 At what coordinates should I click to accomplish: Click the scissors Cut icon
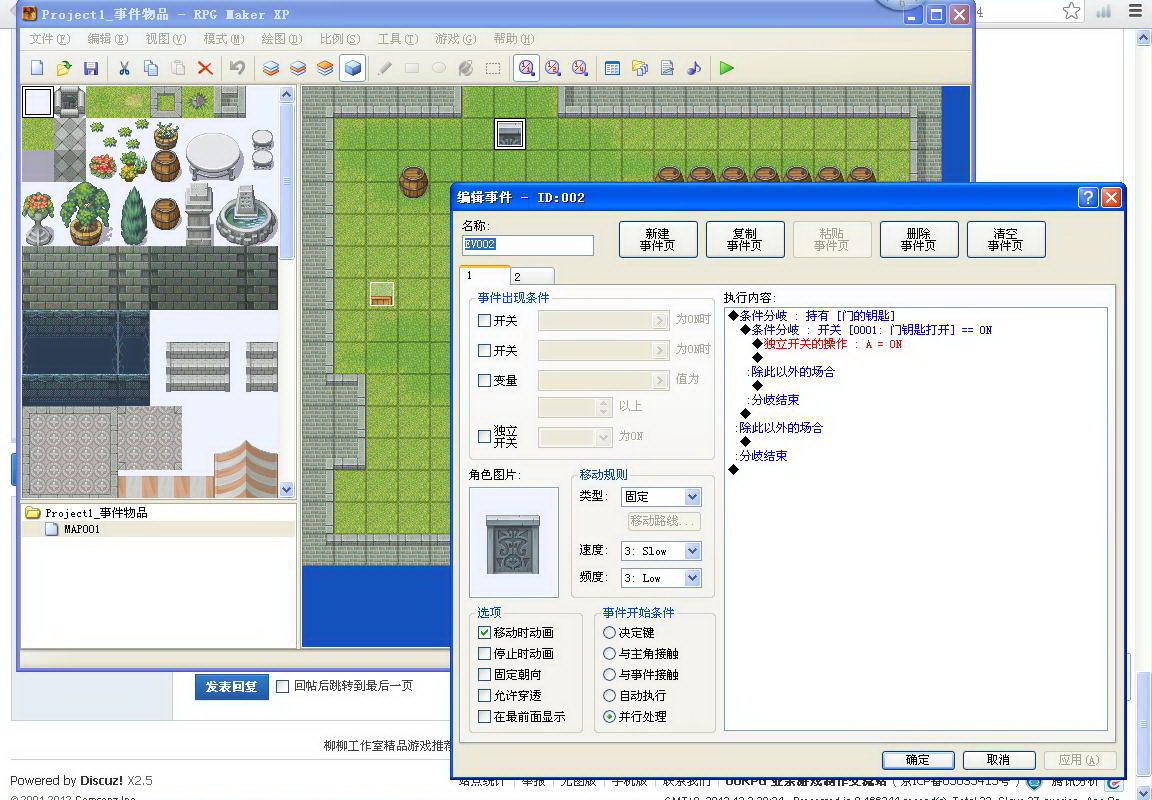click(x=124, y=68)
